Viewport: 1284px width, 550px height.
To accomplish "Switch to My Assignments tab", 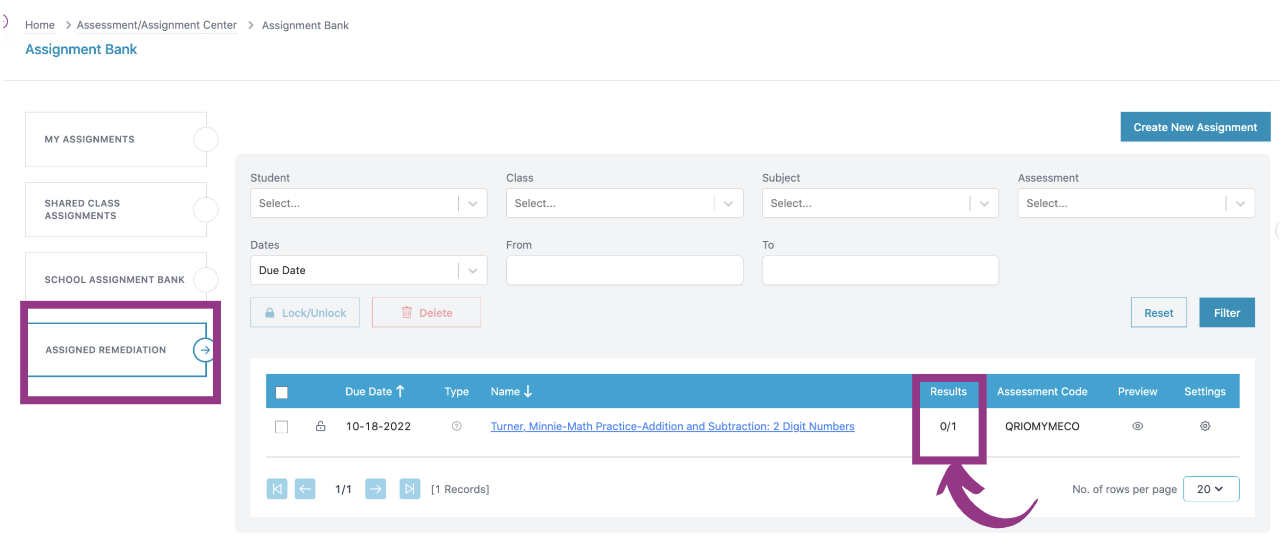I will point(116,139).
